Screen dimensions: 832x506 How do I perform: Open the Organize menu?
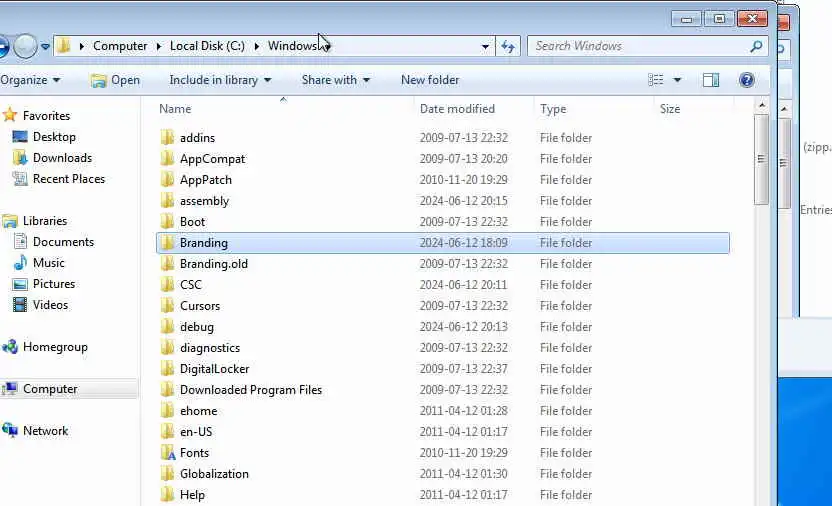tap(30, 80)
